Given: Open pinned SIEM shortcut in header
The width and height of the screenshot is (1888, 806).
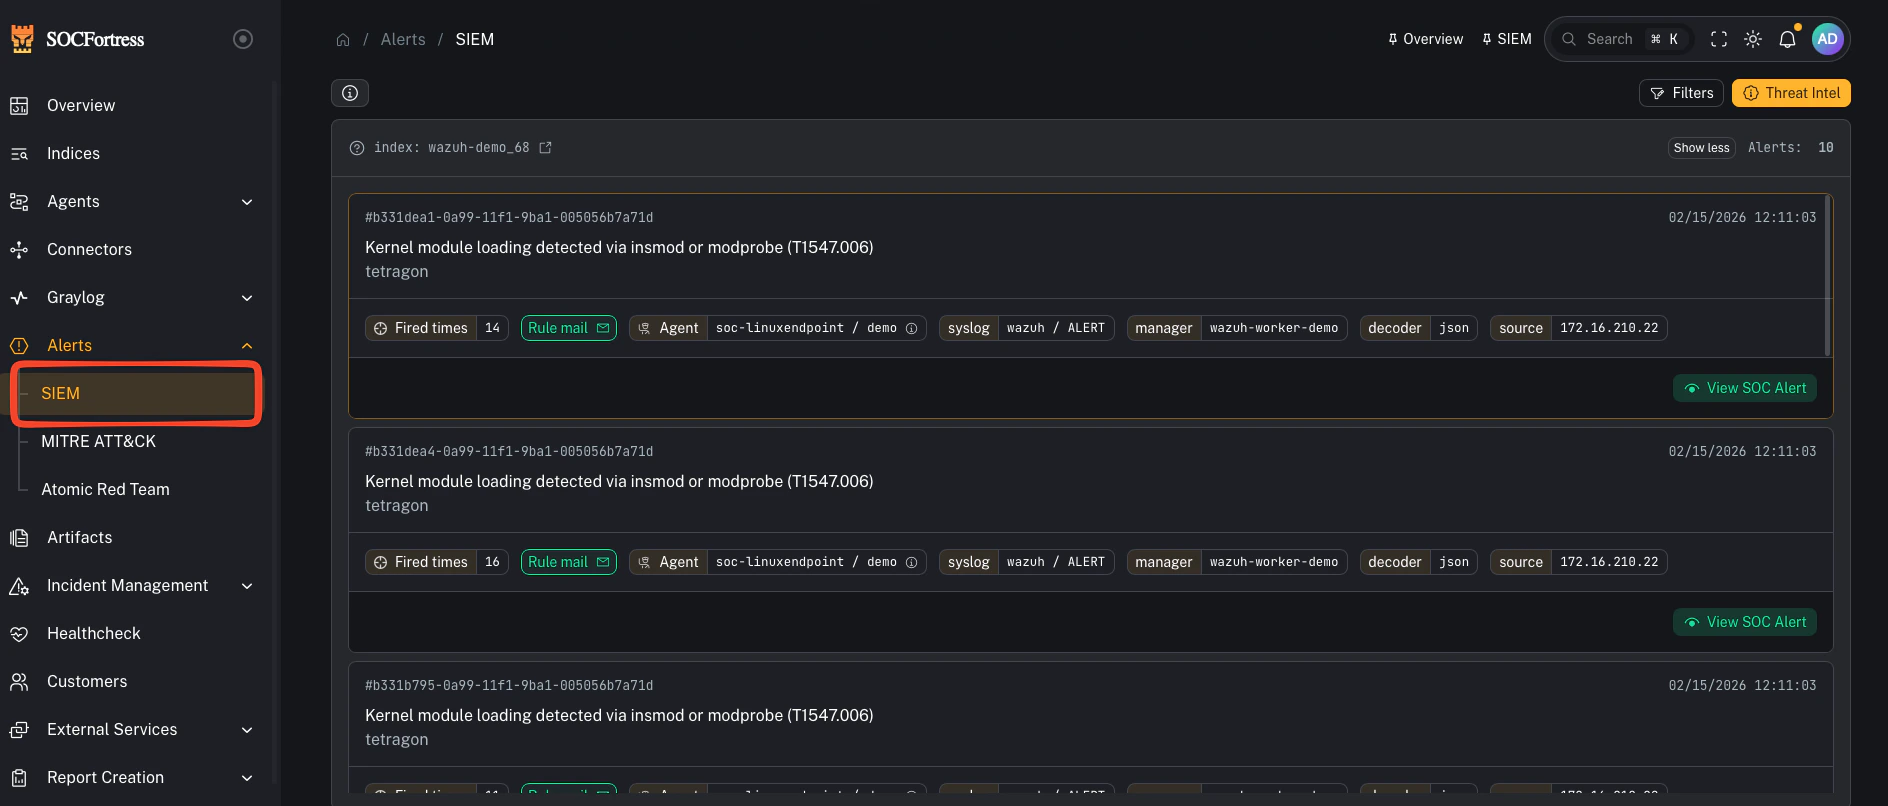Looking at the screenshot, I should pyautogui.click(x=1506, y=39).
